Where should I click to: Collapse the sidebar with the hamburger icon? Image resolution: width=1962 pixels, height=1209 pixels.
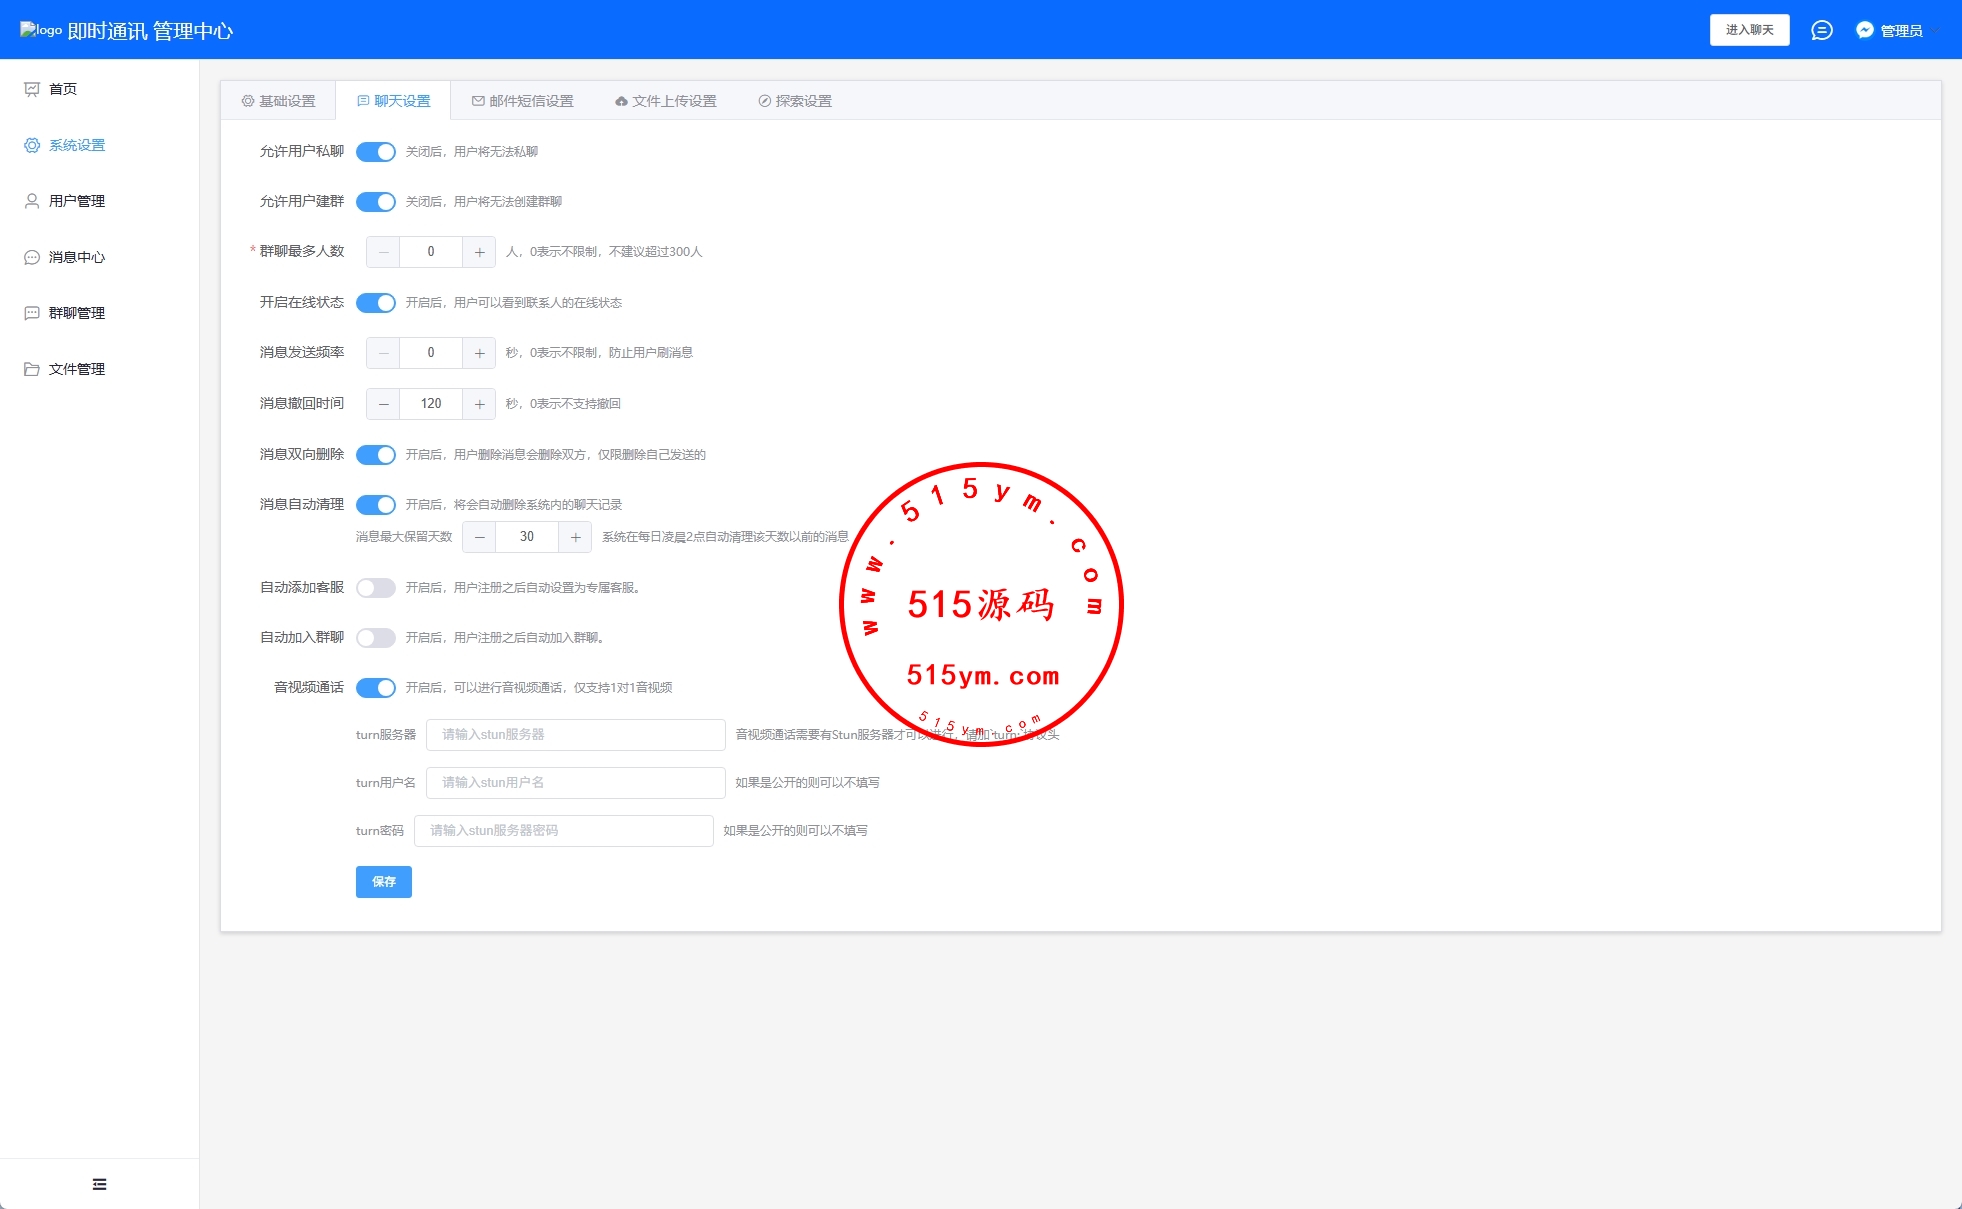pyautogui.click(x=99, y=1184)
